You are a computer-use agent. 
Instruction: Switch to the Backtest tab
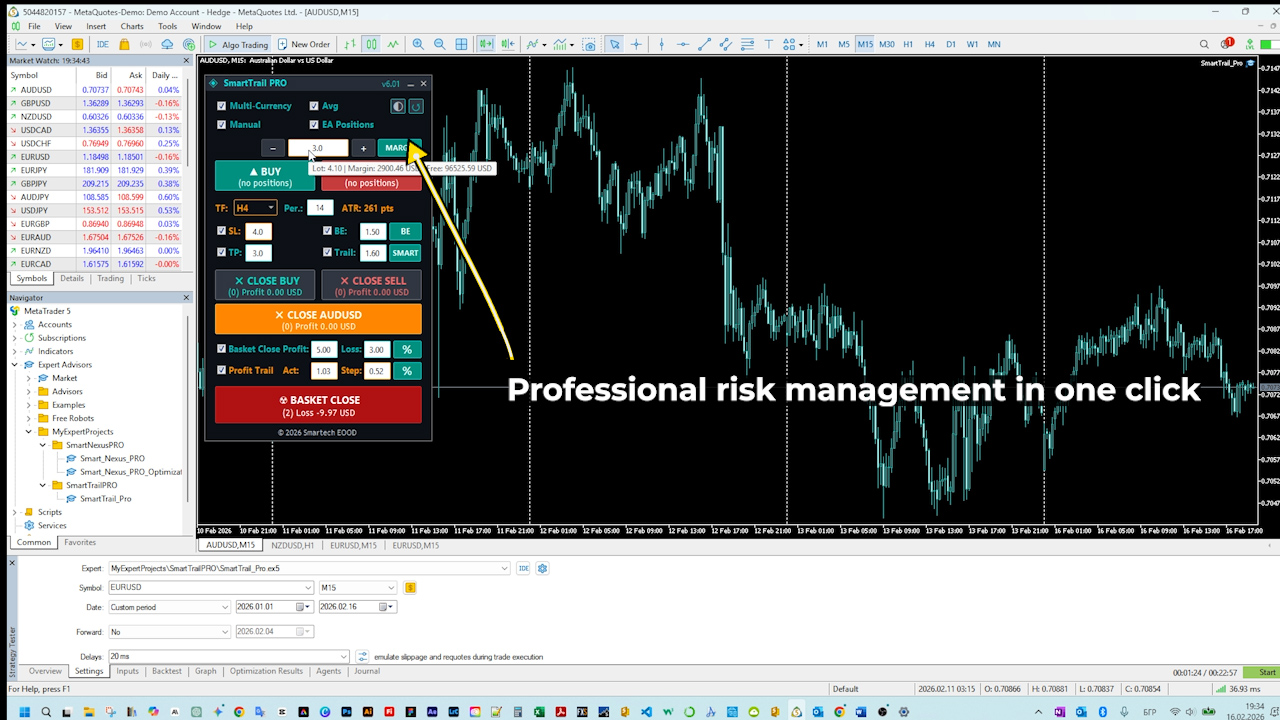pyautogui.click(x=167, y=671)
